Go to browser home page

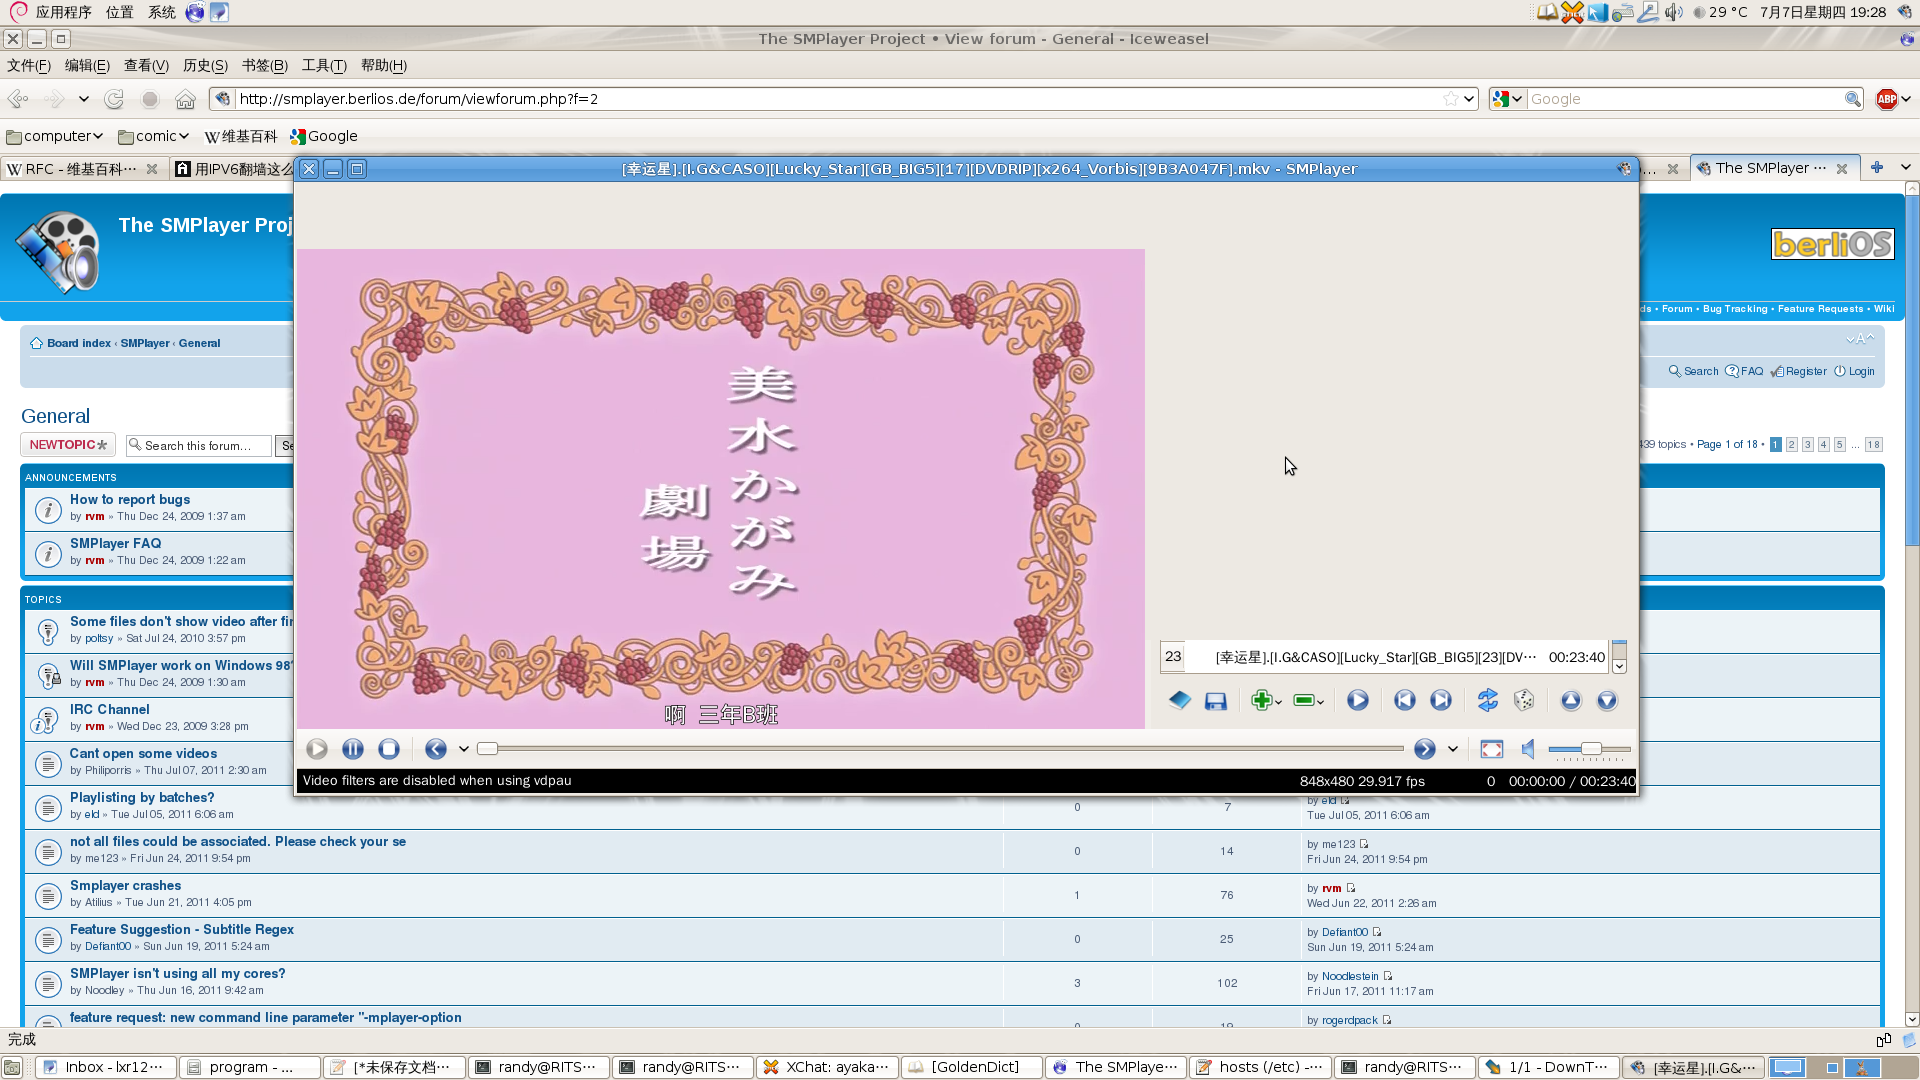(185, 99)
